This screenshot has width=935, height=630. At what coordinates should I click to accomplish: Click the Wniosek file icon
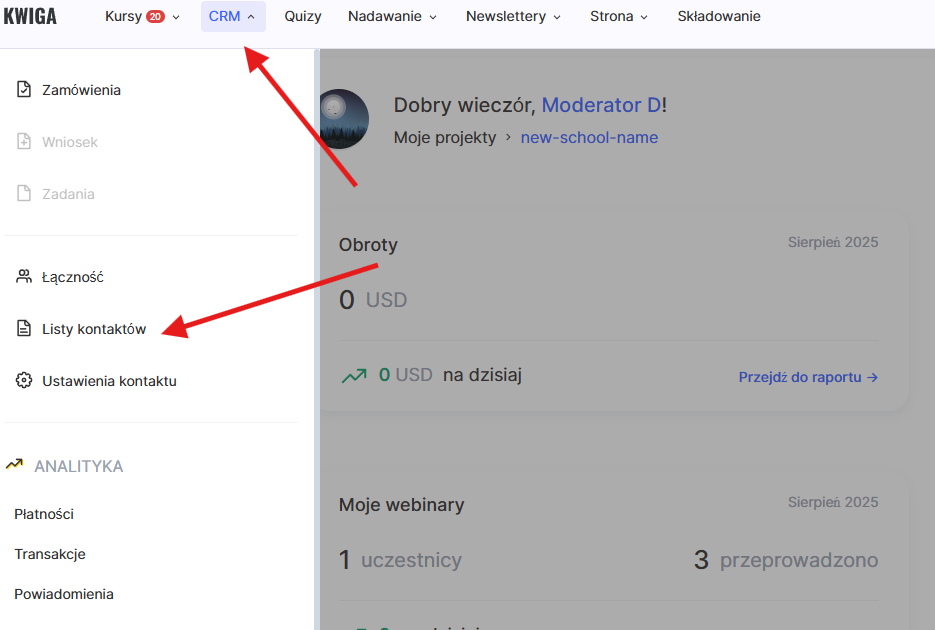point(24,142)
